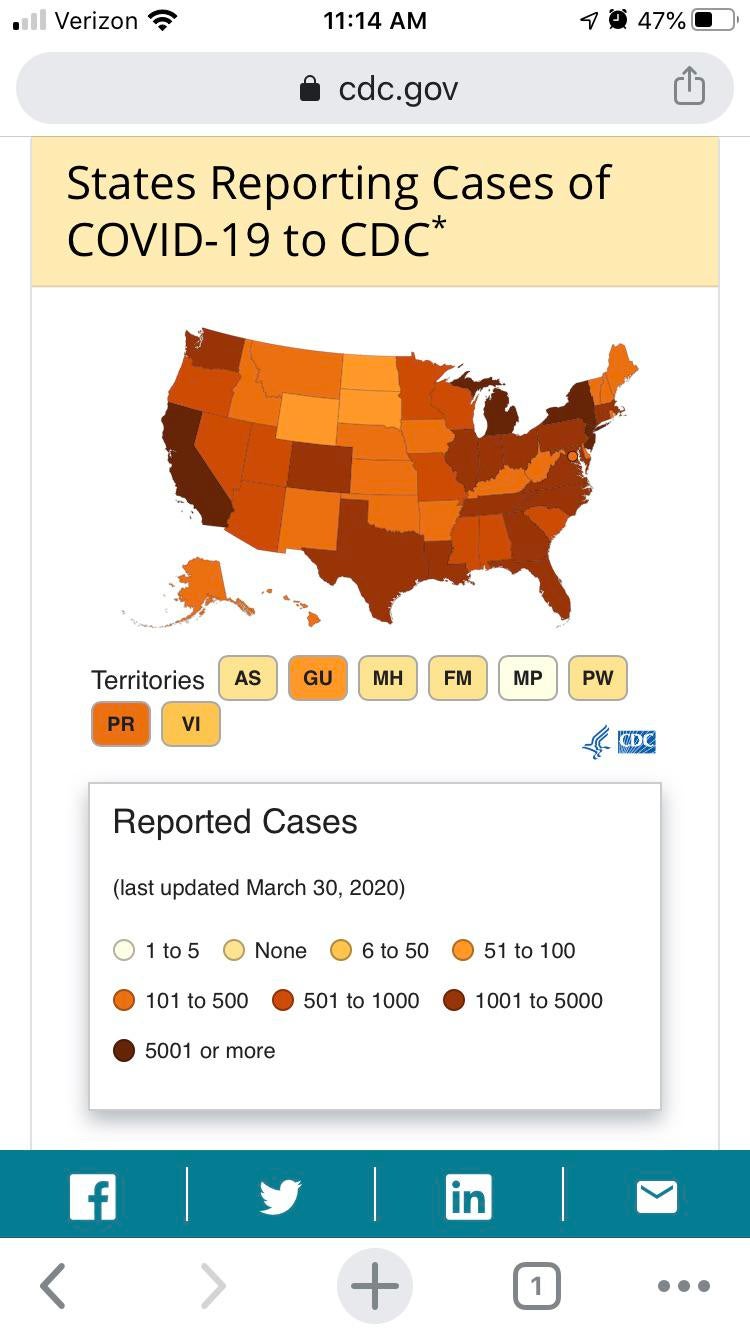The height and width of the screenshot is (1334, 750).
Task: Tap the share icon in address bar
Action: pos(688,87)
